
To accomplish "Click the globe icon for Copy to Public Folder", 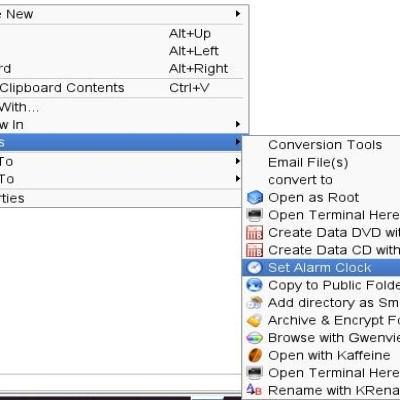I will coord(255,285).
